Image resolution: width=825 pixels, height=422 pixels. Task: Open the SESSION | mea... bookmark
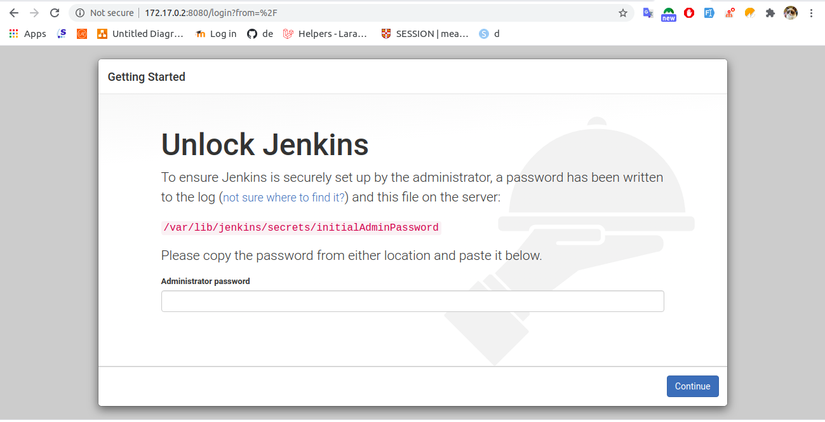(x=425, y=34)
